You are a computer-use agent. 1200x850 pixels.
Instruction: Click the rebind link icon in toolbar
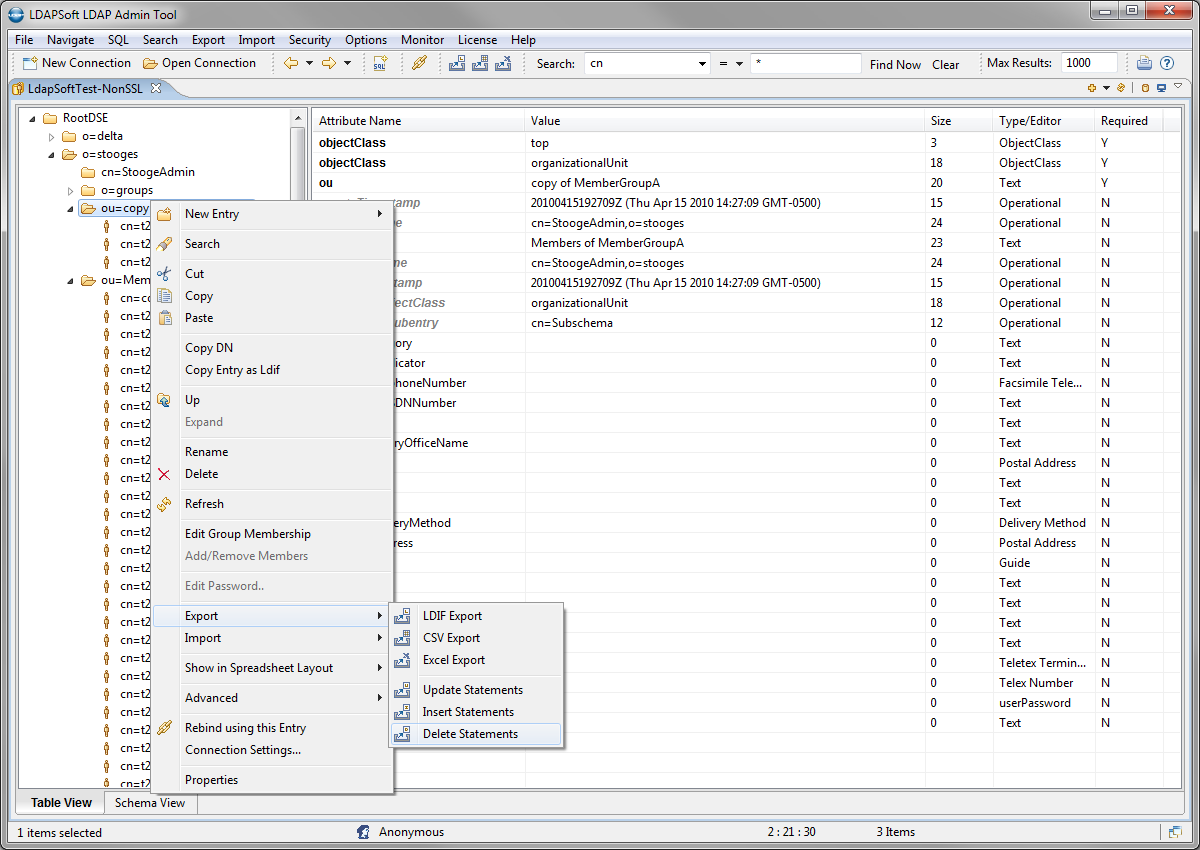click(x=420, y=63)
